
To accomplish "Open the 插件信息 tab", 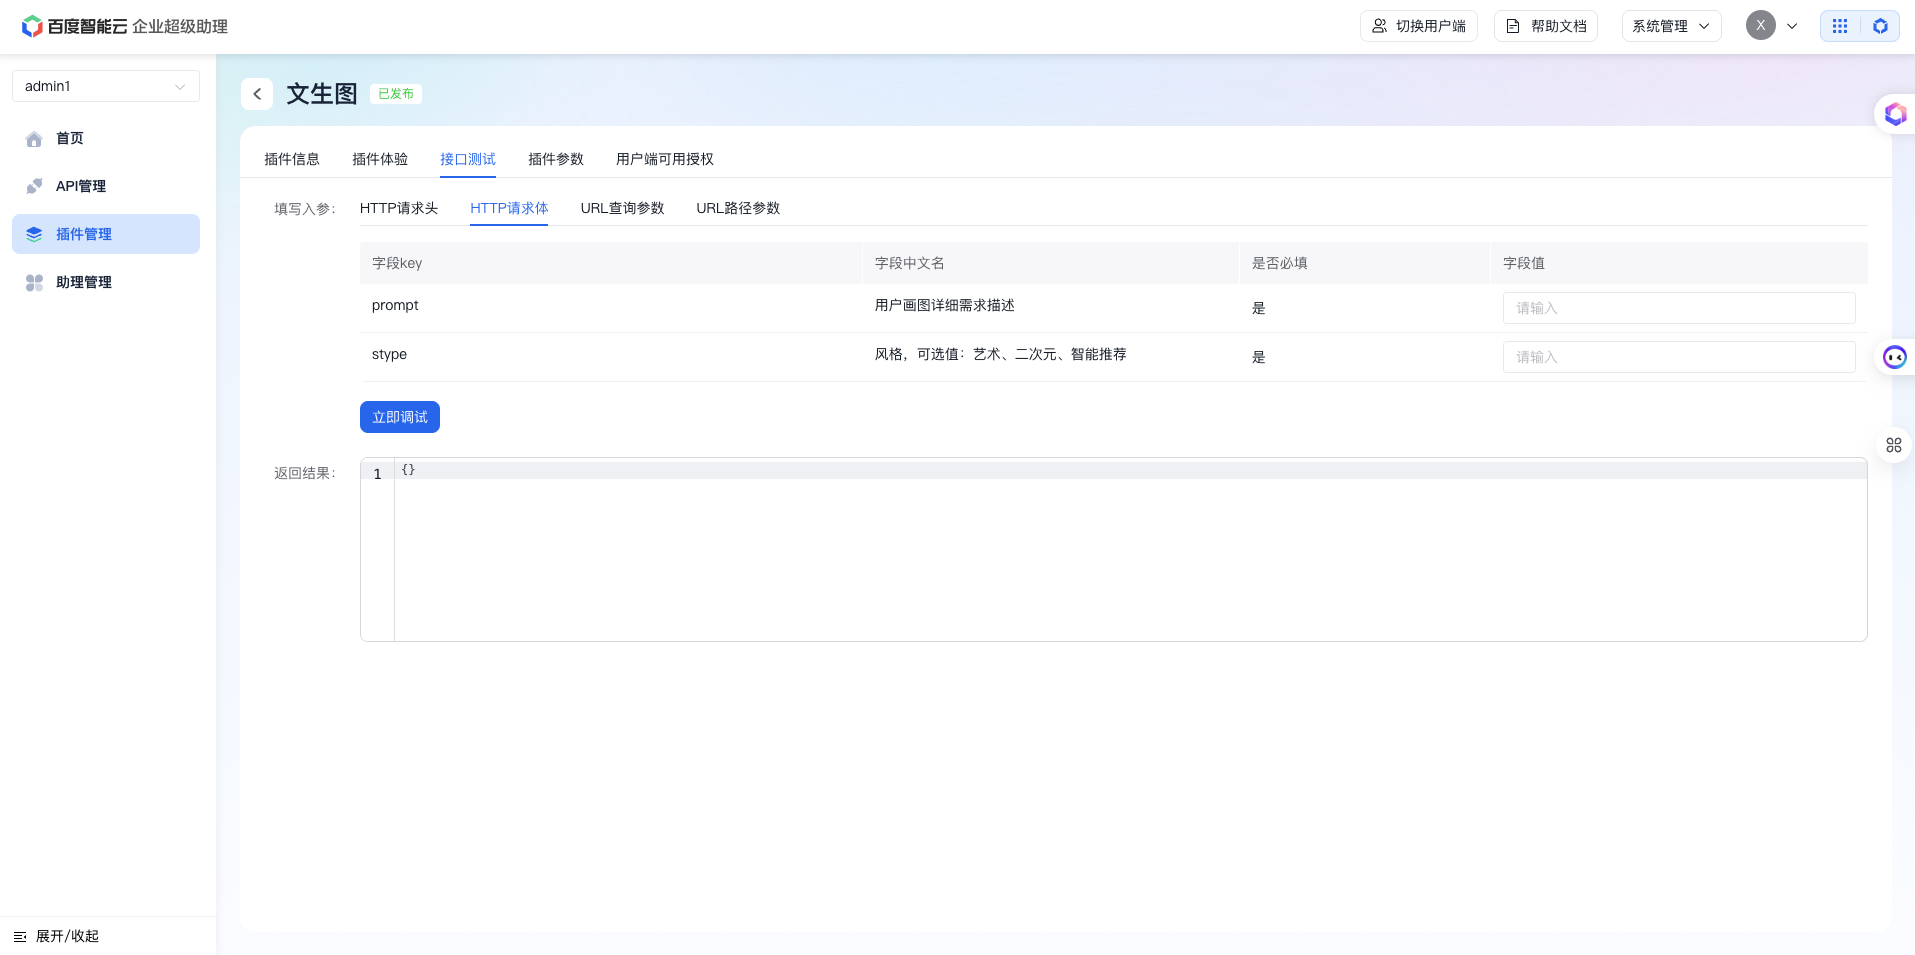I will pos(292,159).
